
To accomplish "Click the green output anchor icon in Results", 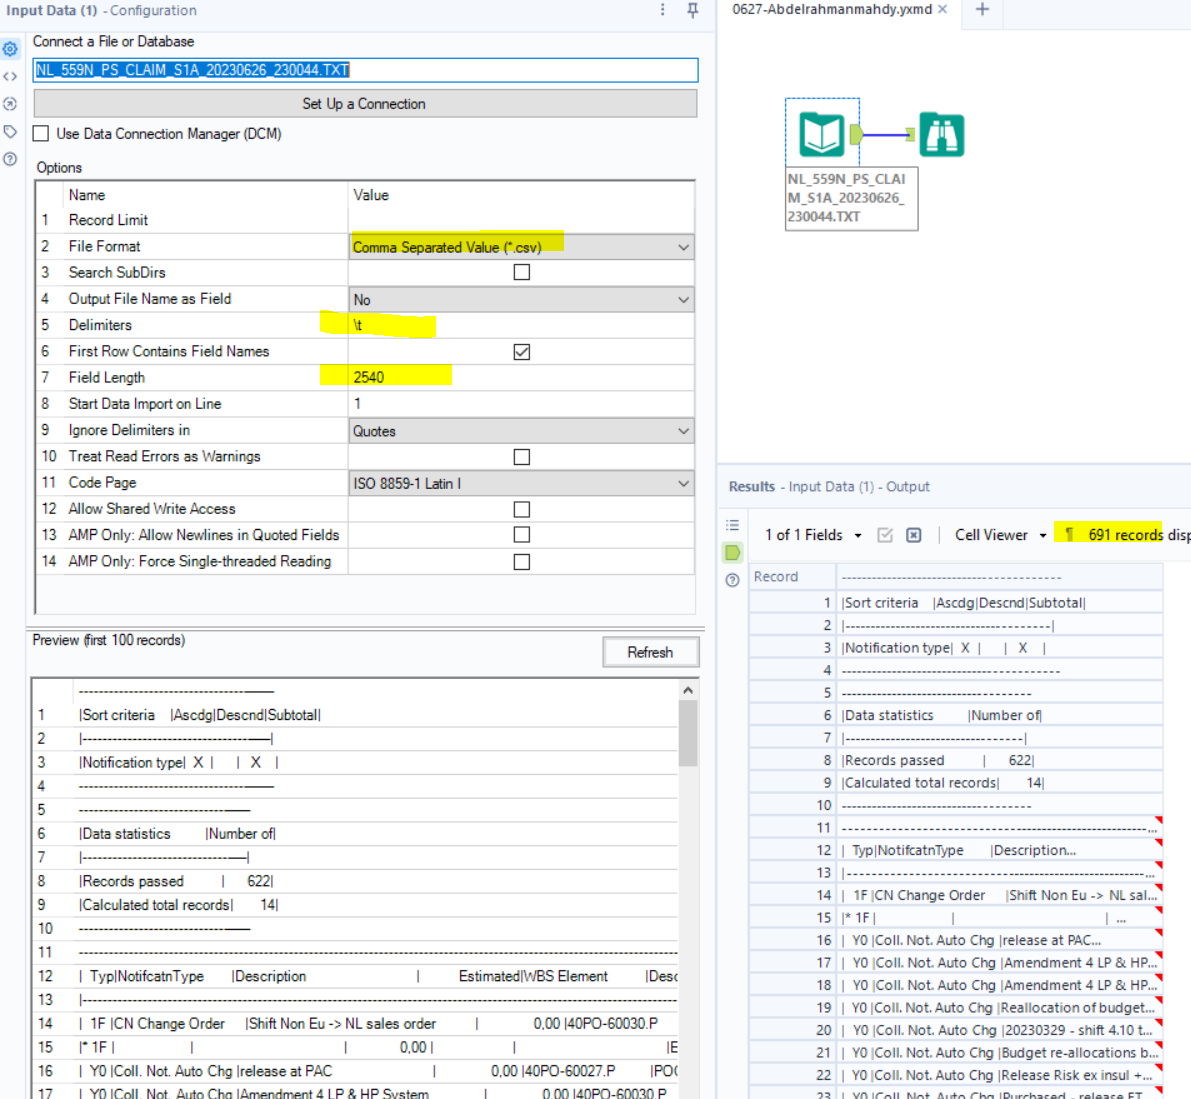I will pyautogui.click(x=733, y=551).
